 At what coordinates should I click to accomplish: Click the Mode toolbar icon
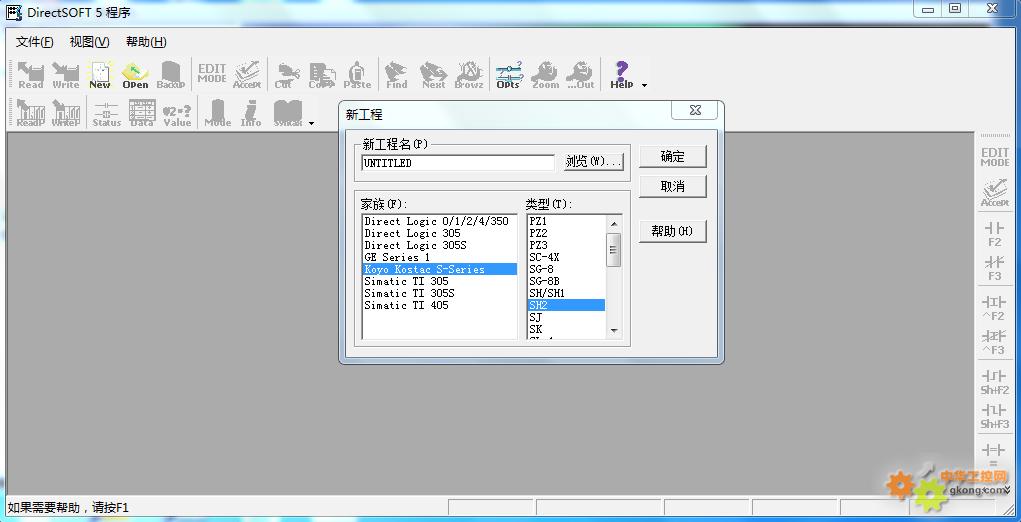click(217, 113)
